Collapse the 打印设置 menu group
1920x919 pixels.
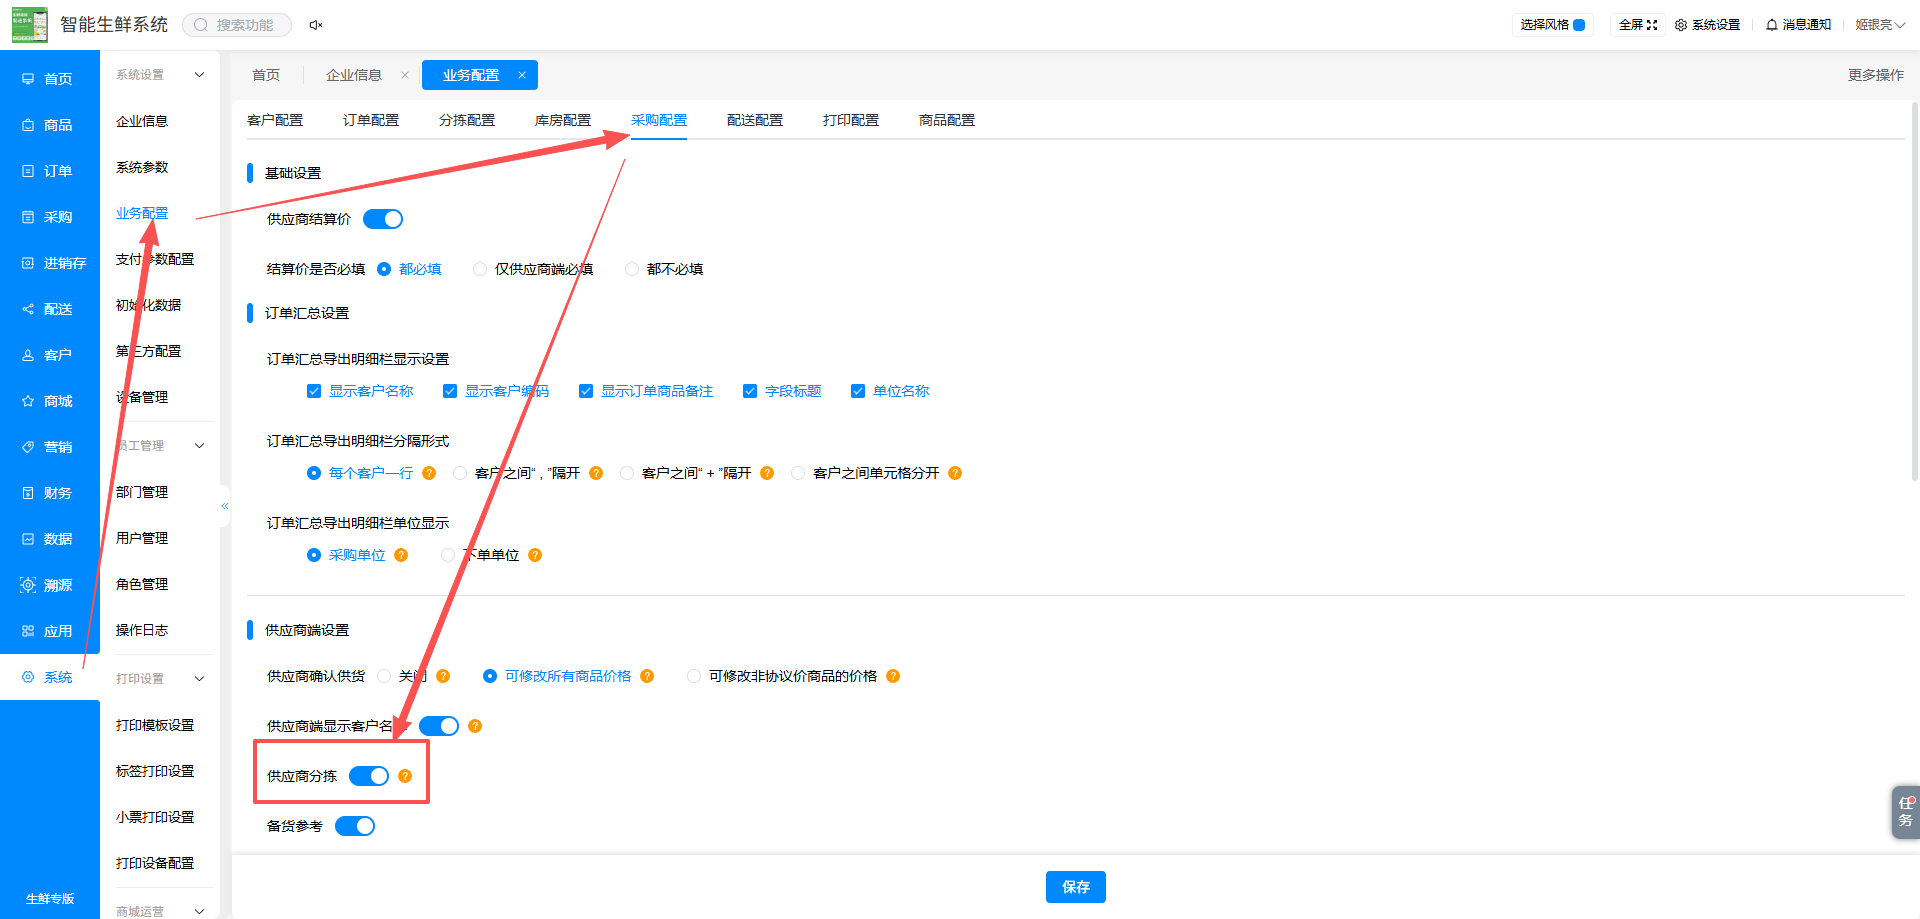pos(199,679)
